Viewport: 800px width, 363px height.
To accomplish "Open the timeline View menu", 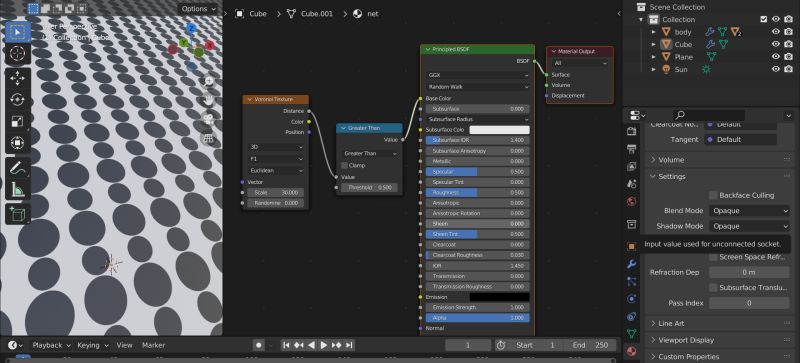I will [x=124, y=345].
